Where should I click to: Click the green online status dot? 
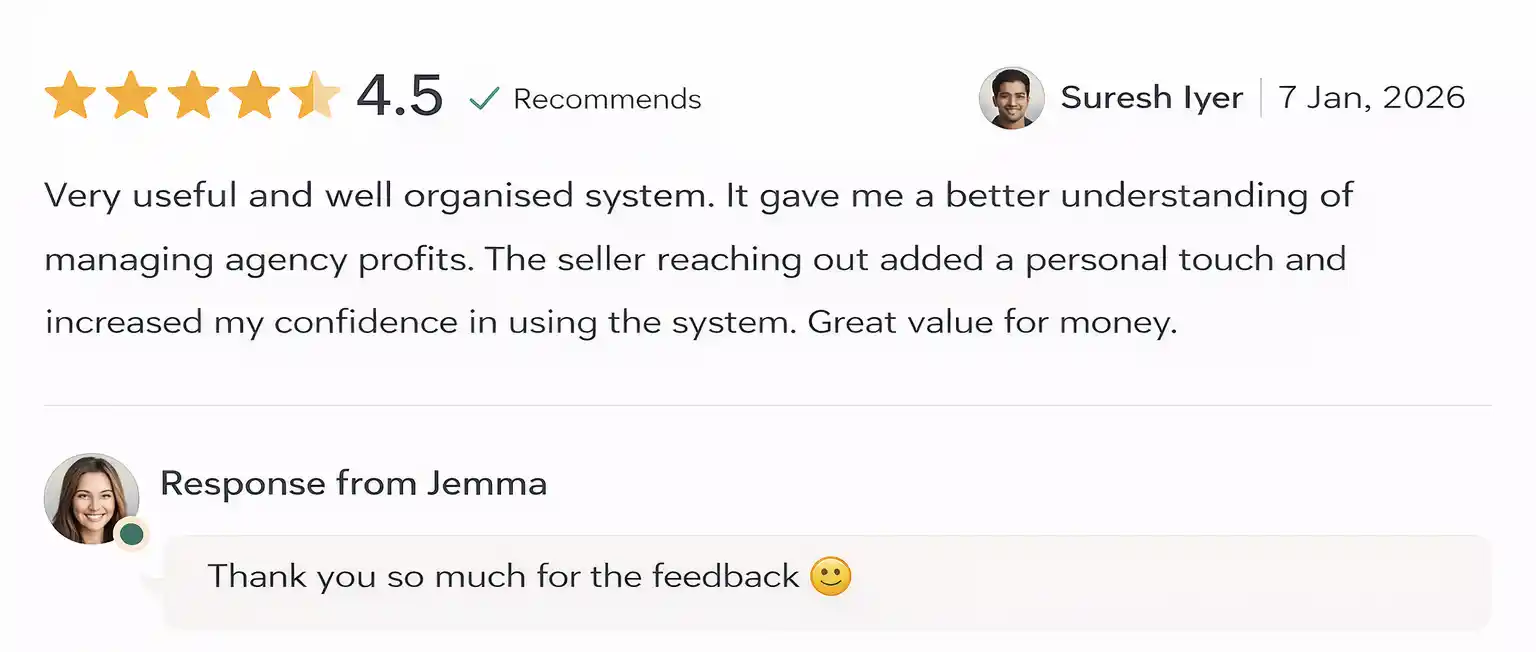click(x=131, y=535)
